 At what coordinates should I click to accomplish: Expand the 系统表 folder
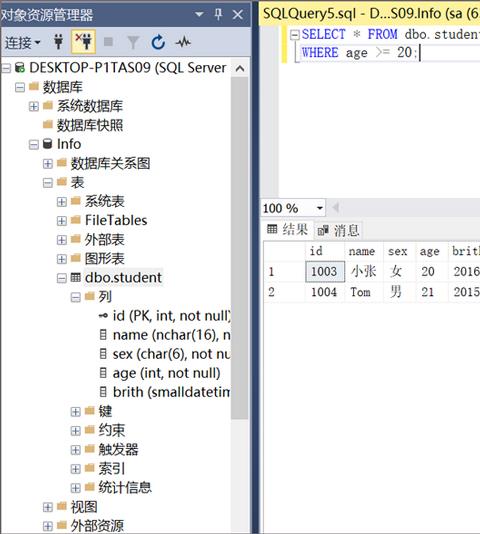coord(62,202)
